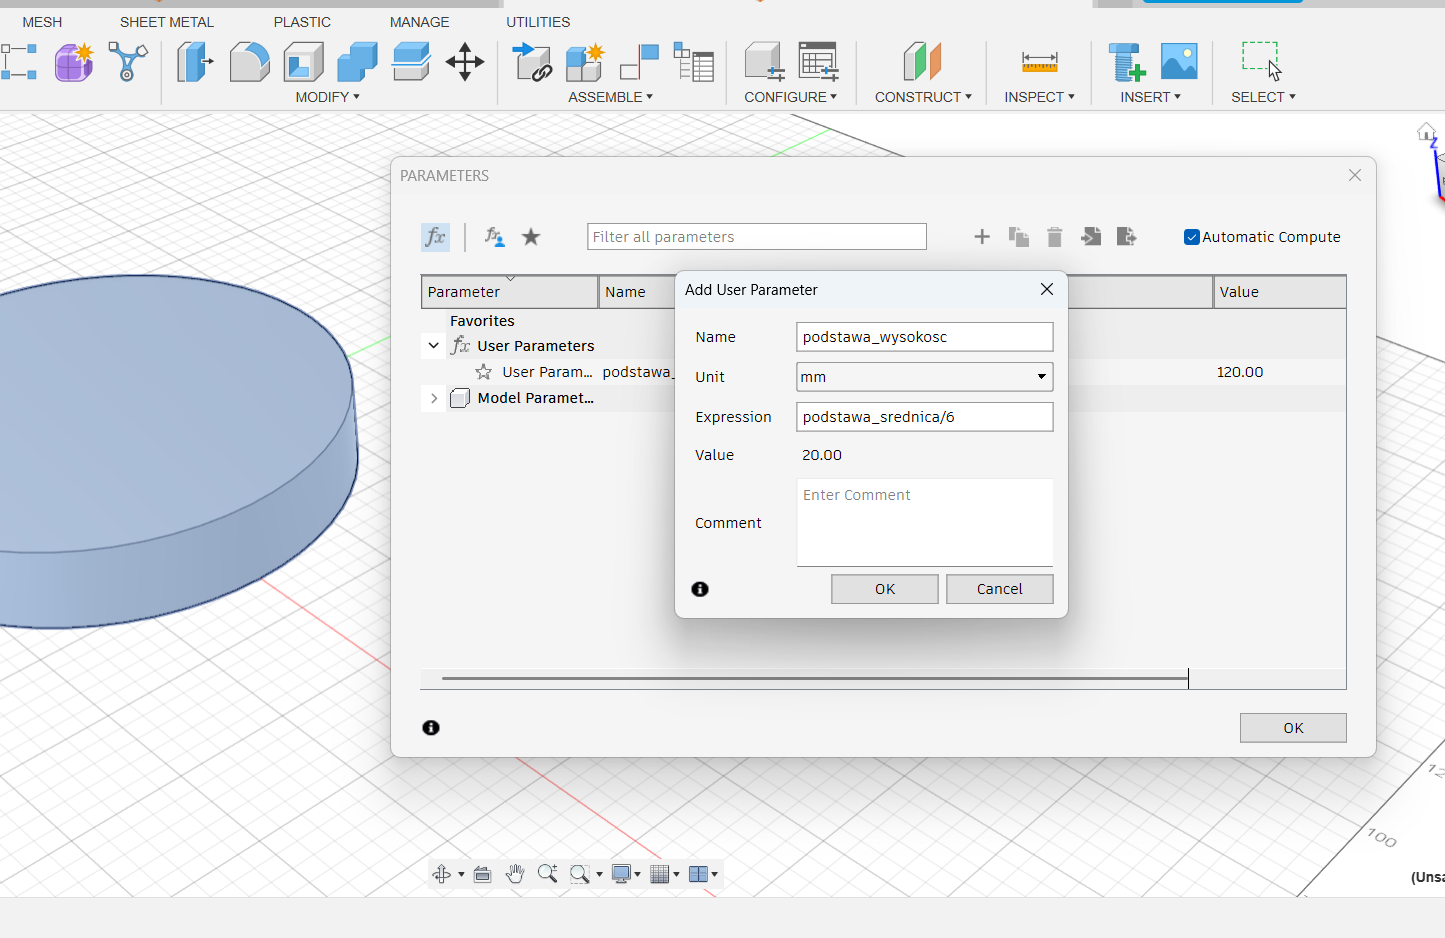Select the Press Pull tool icon

[195, 62]
